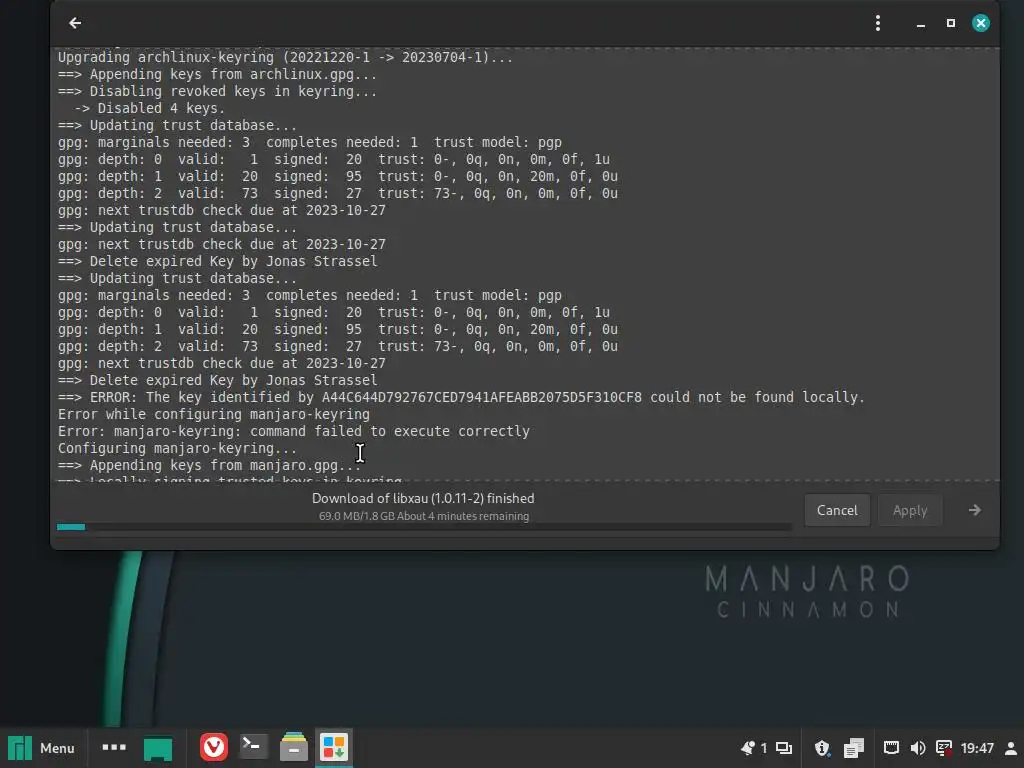Click 'Download of libxau (1.0.11-2) finished' status
Image resolution: width=1024 pixels, height=768 pixels.
pyautogui.click(x=423, y=498)
